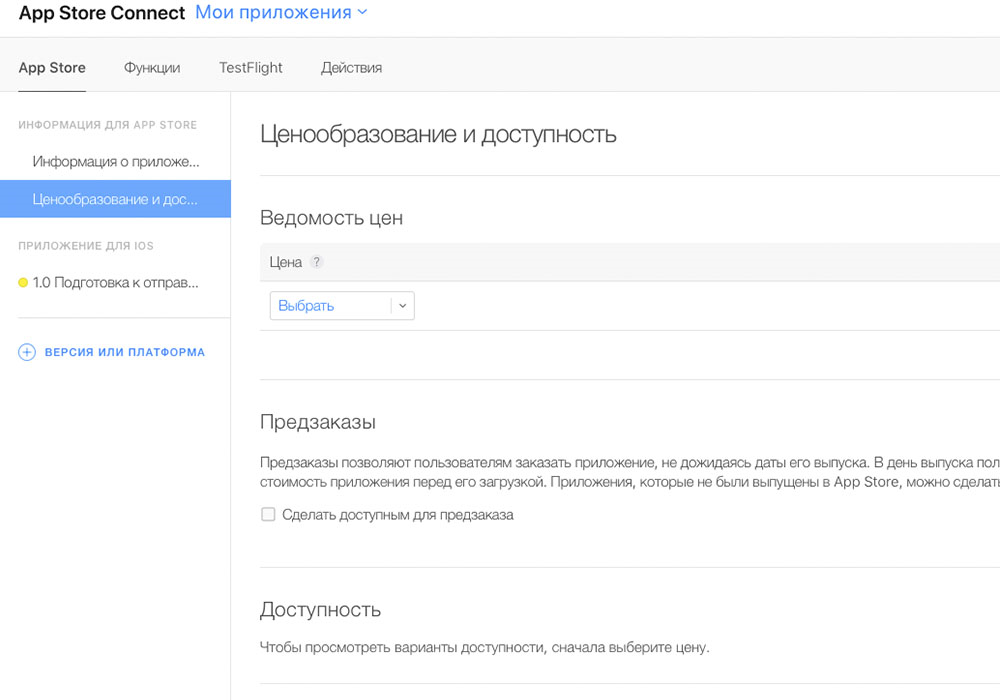Click the Ведомость цен heading

[x=332, y=218]
